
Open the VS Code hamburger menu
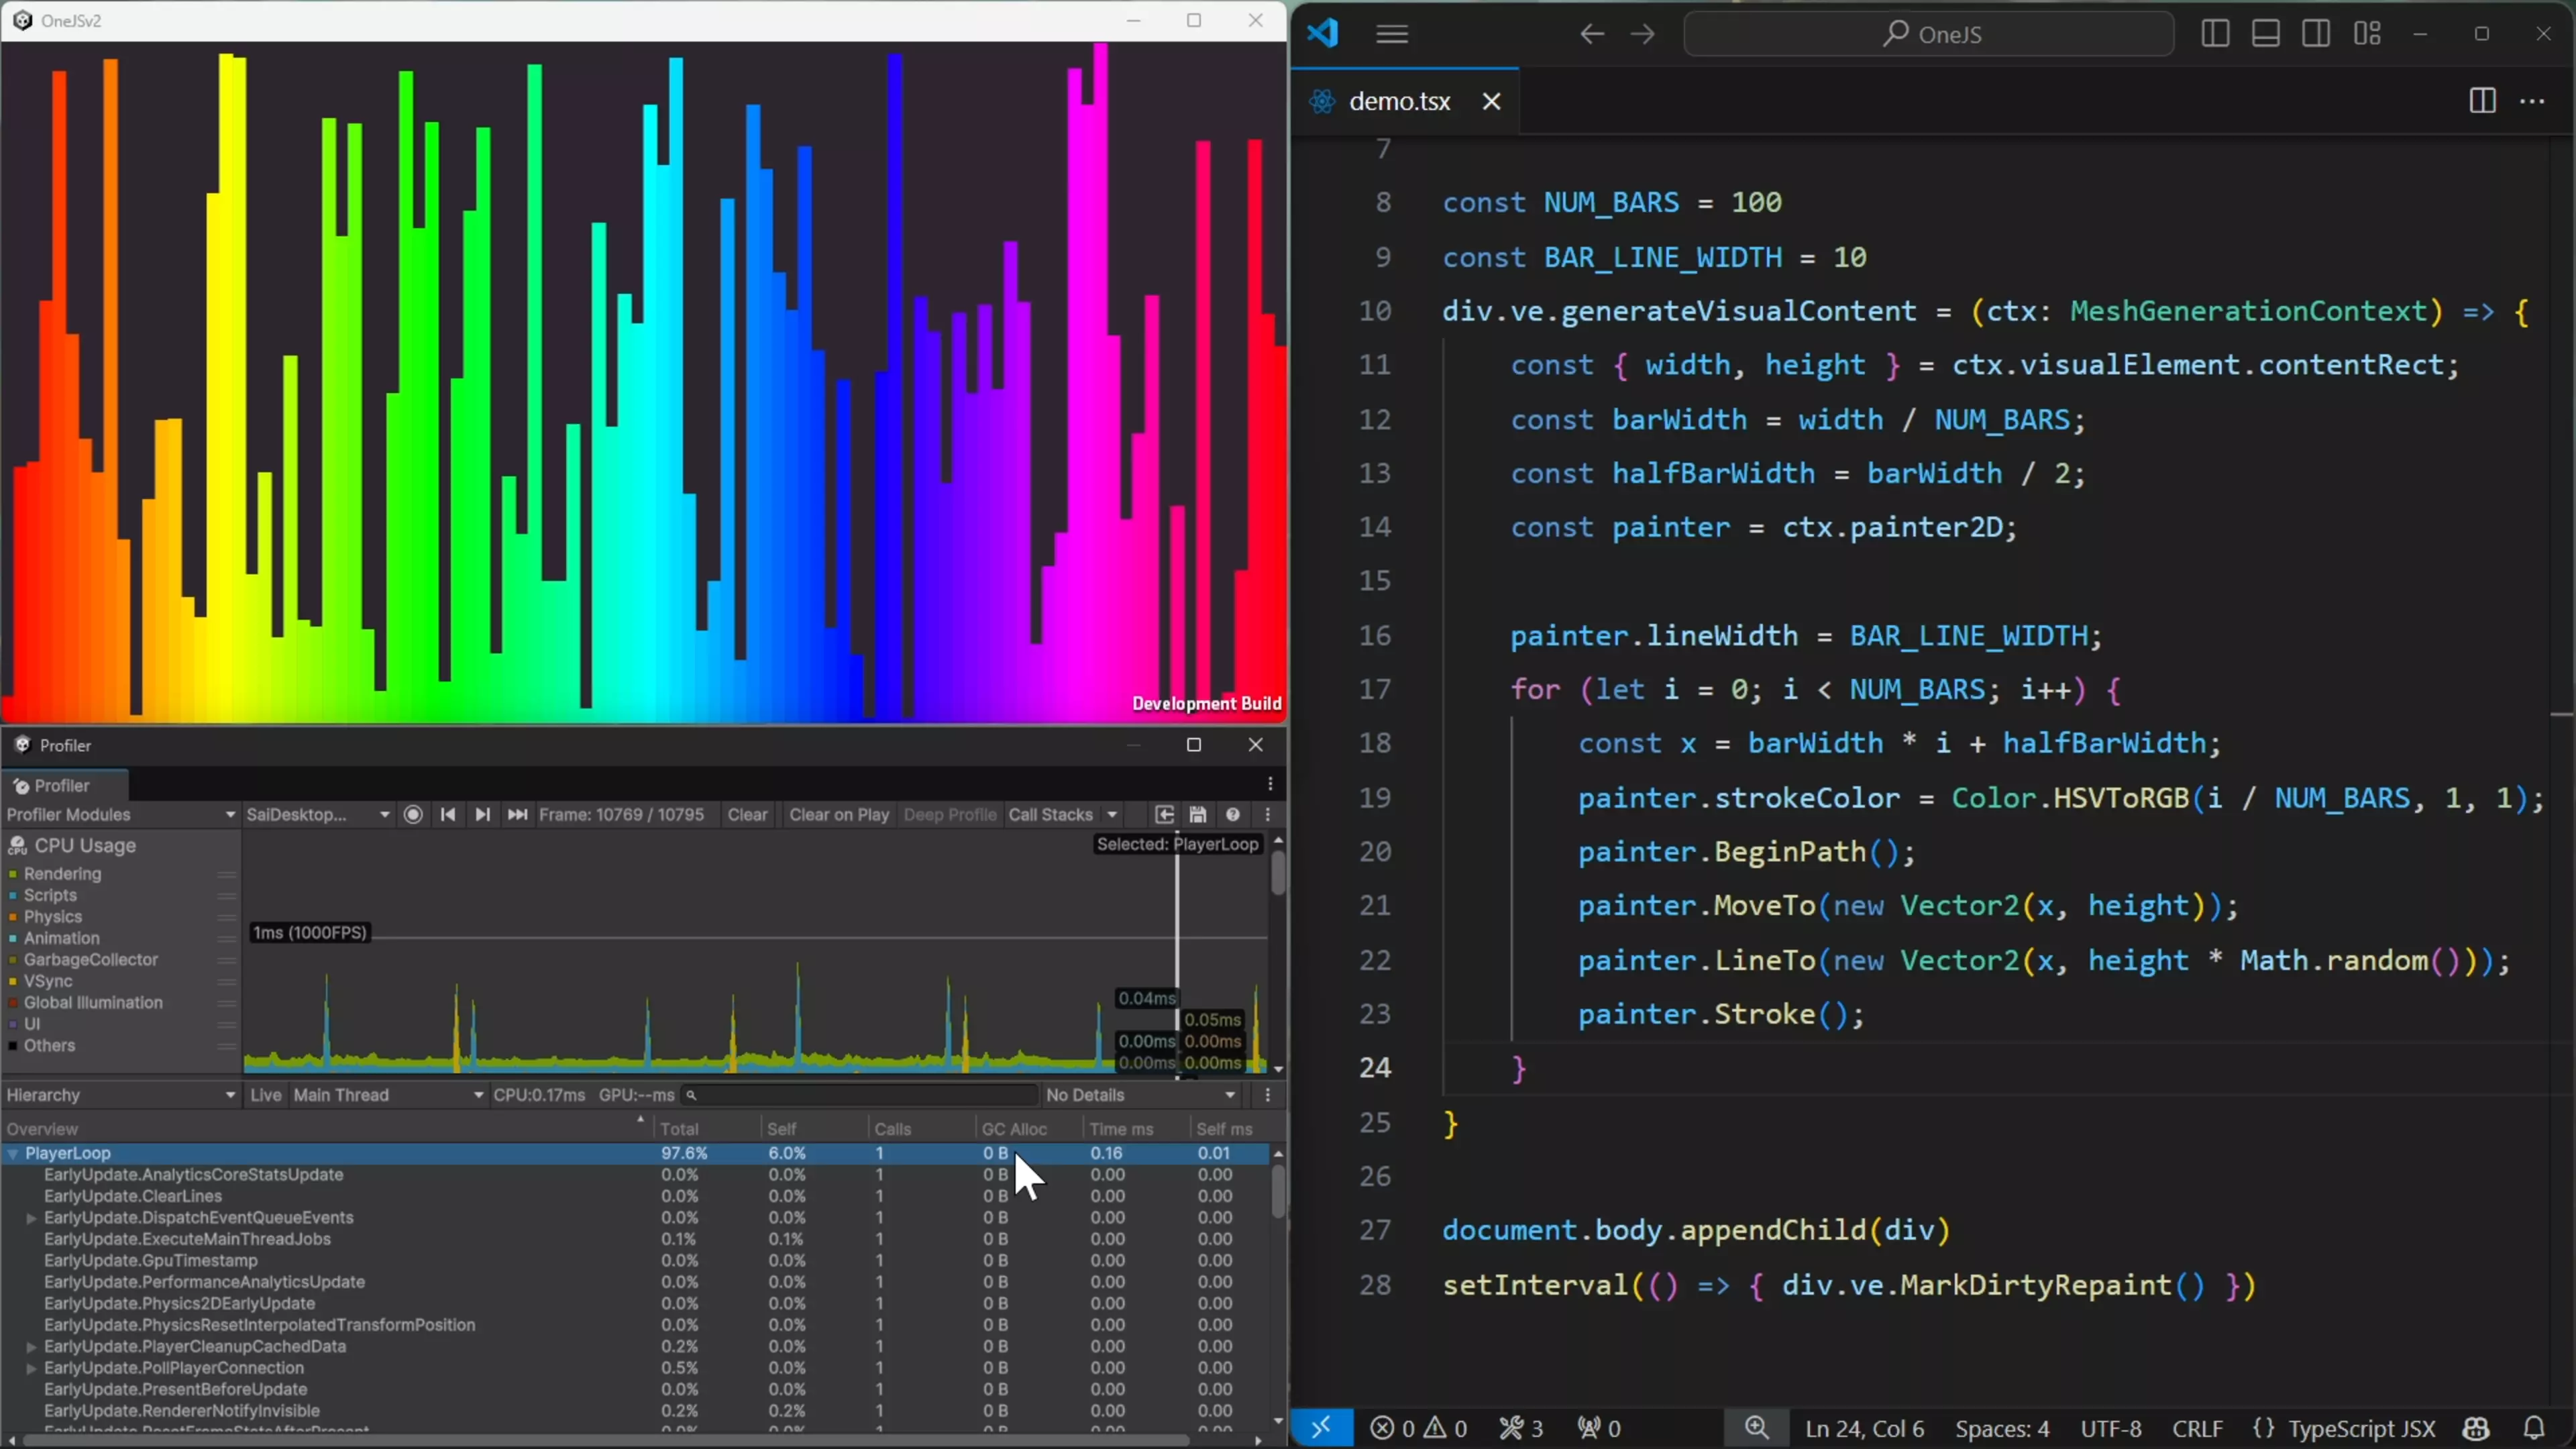pyautogui.click(x=1392, y=34)
